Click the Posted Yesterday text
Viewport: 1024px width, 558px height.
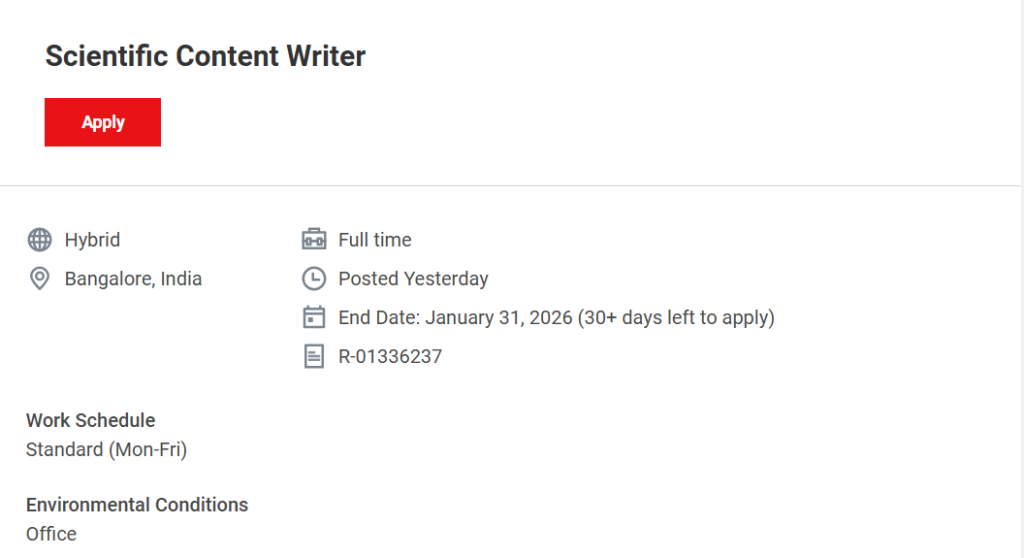[x=413, y=279]
